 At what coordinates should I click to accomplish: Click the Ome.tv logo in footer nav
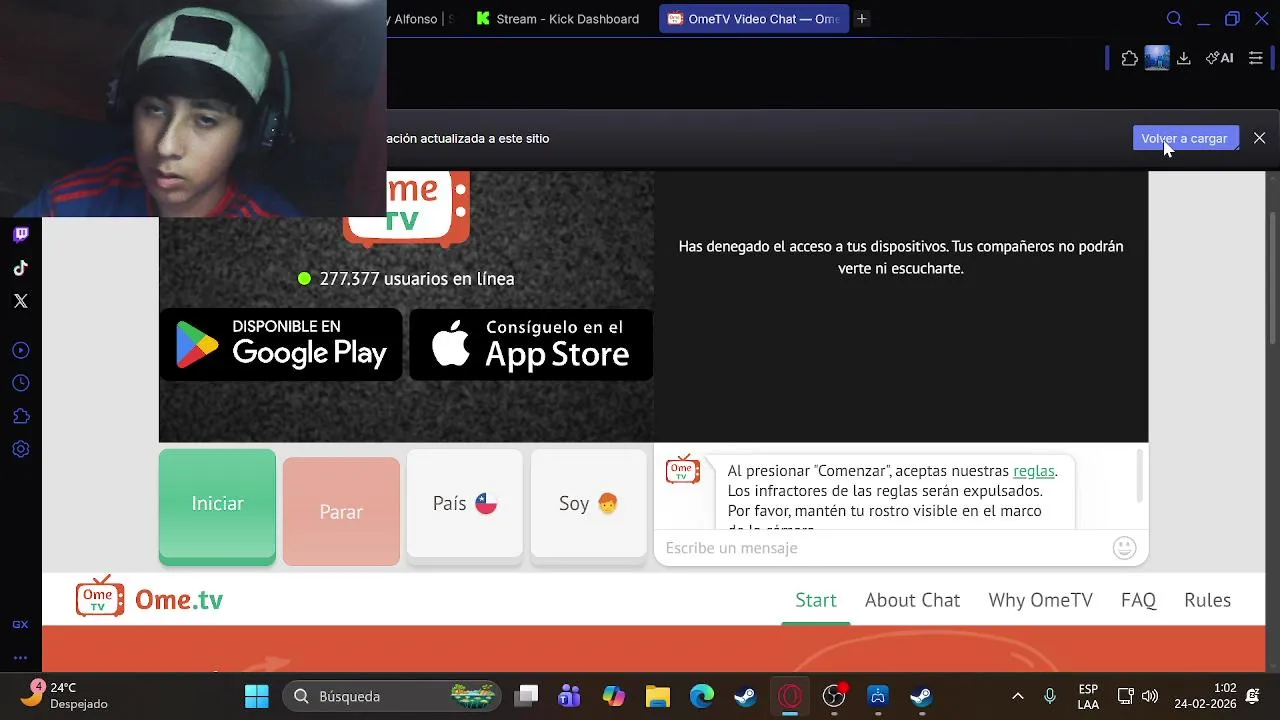pos(150,597)
